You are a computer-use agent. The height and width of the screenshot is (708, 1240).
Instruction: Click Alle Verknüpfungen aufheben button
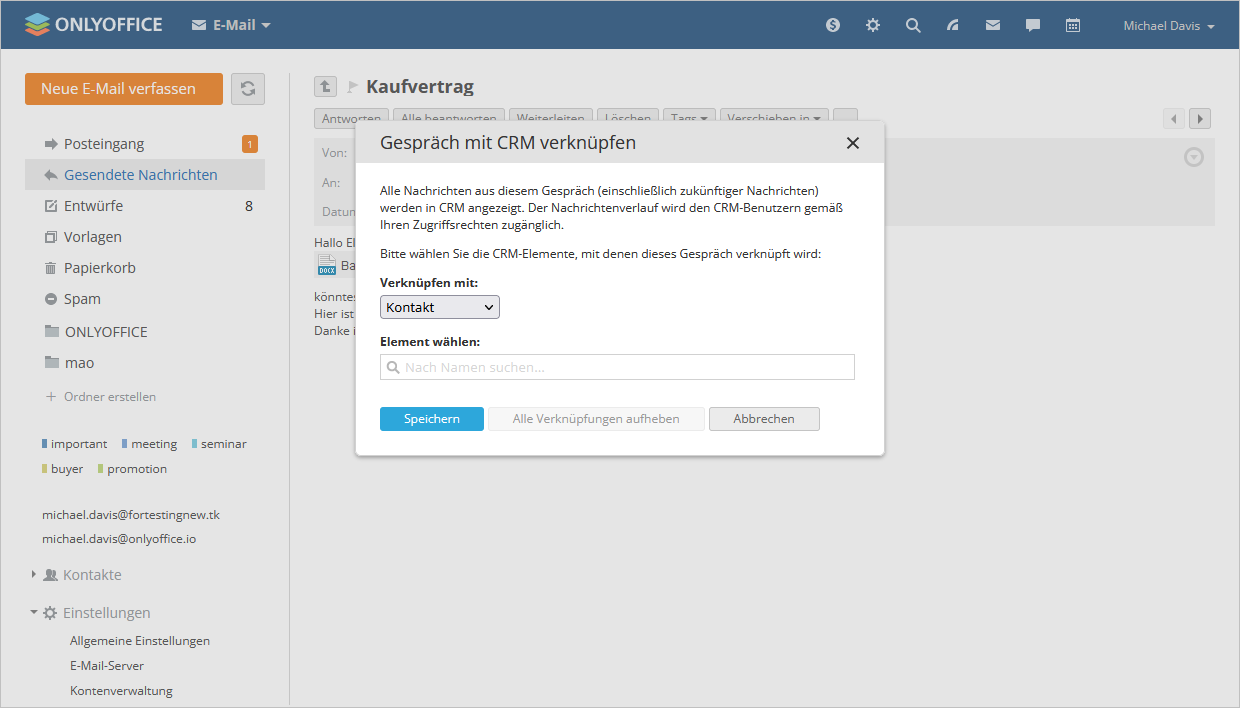(x=596, y=419)
